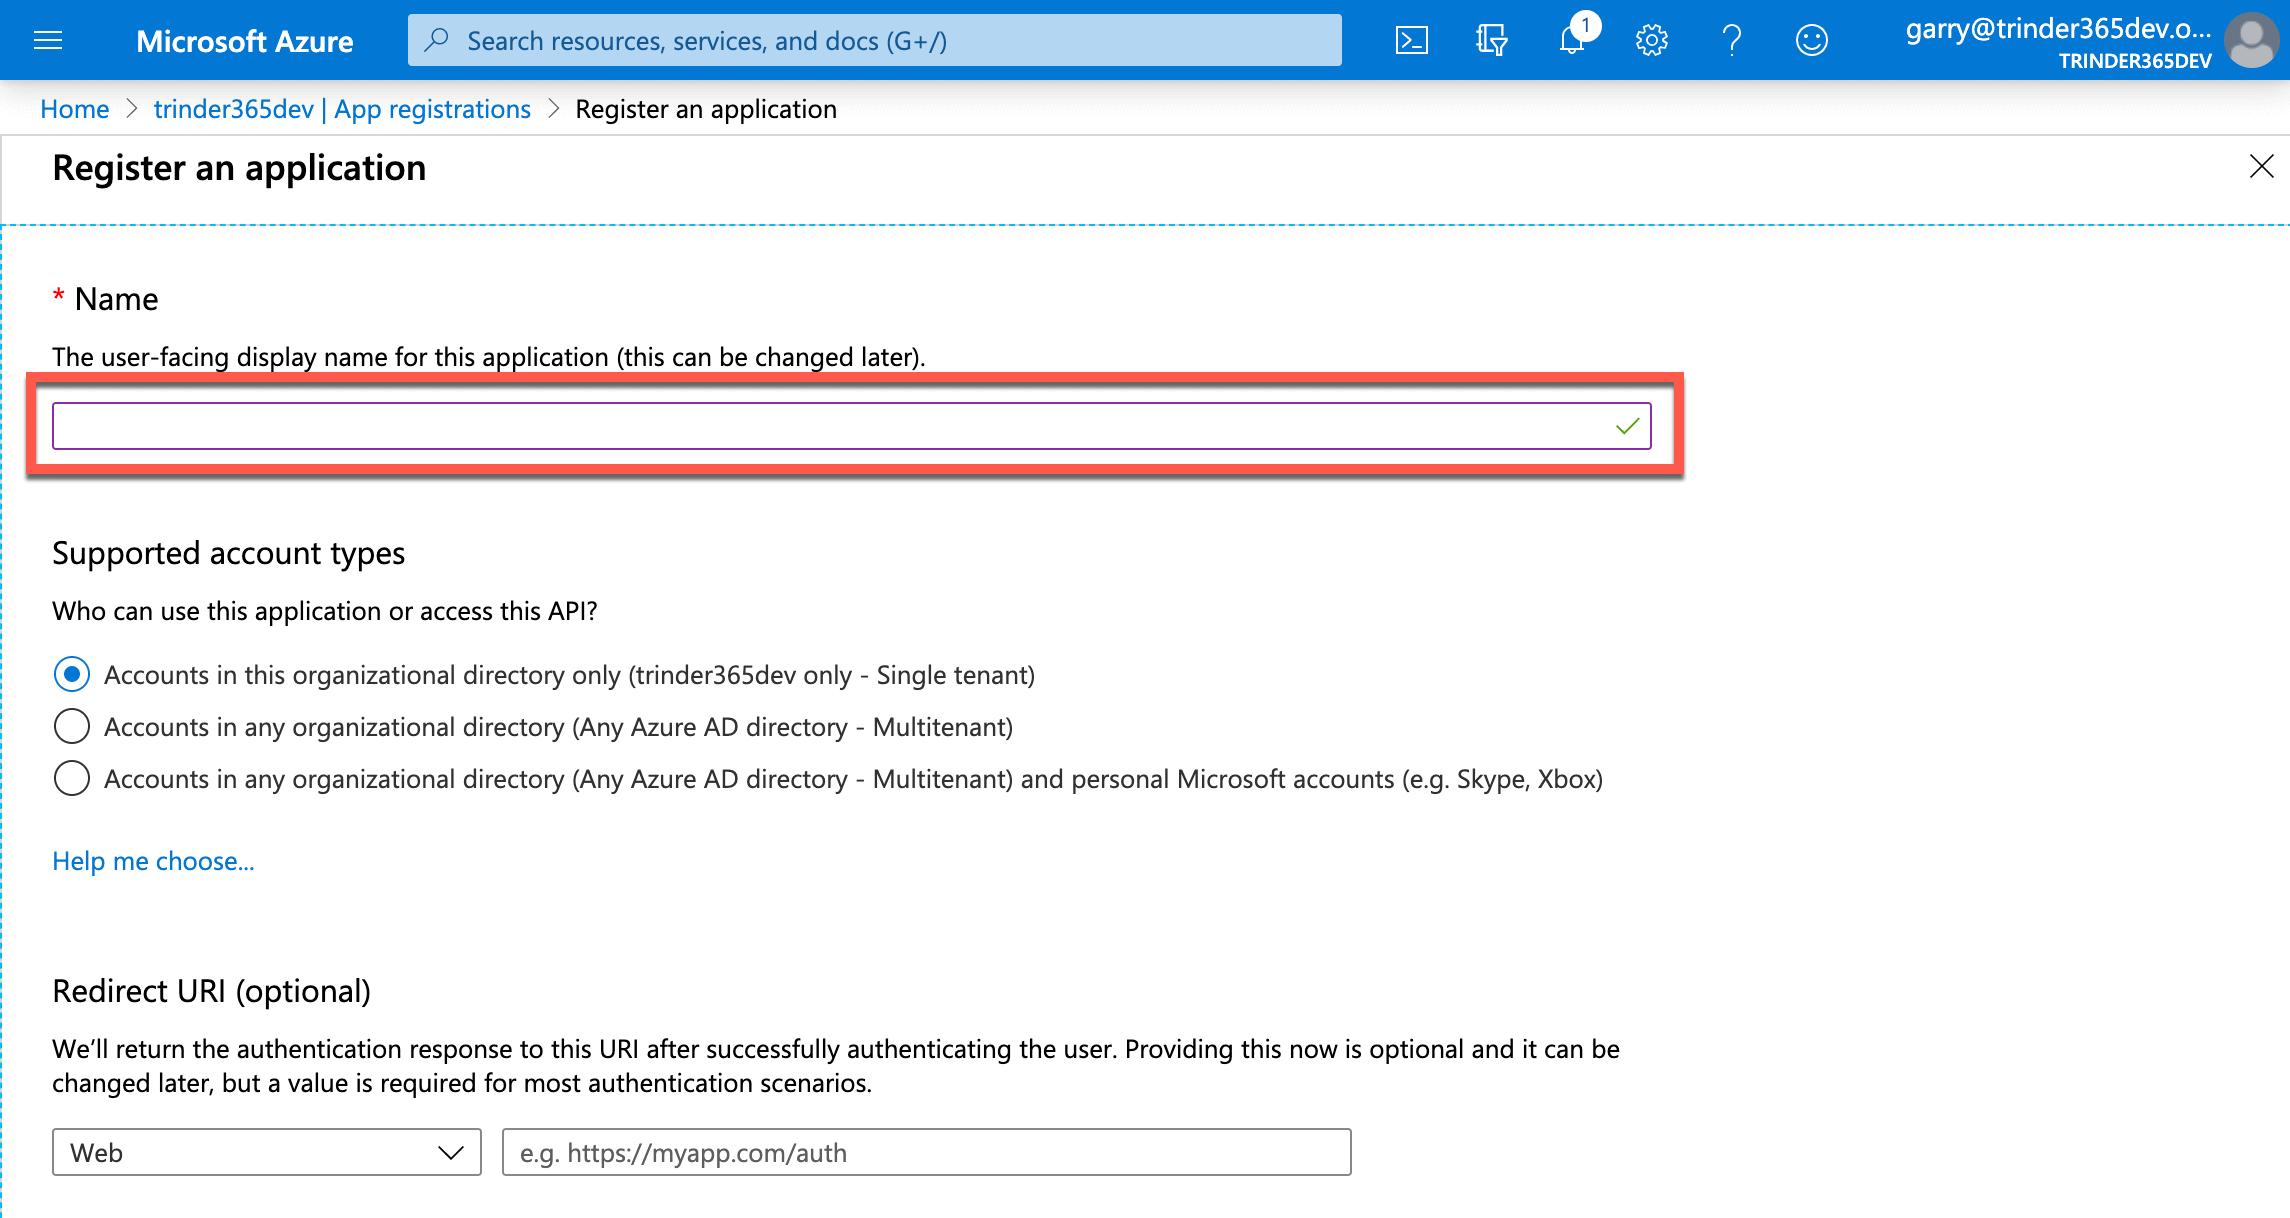Click the Redirect URI text box

[x=926, y=1153]
